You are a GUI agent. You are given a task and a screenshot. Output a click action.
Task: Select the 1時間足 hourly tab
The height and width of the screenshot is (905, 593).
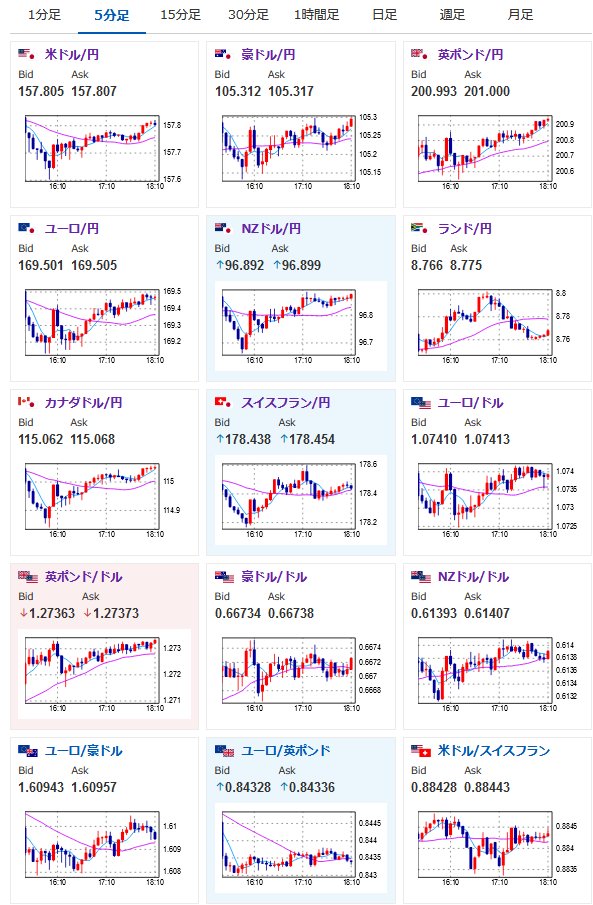click(x=316, y=14)
